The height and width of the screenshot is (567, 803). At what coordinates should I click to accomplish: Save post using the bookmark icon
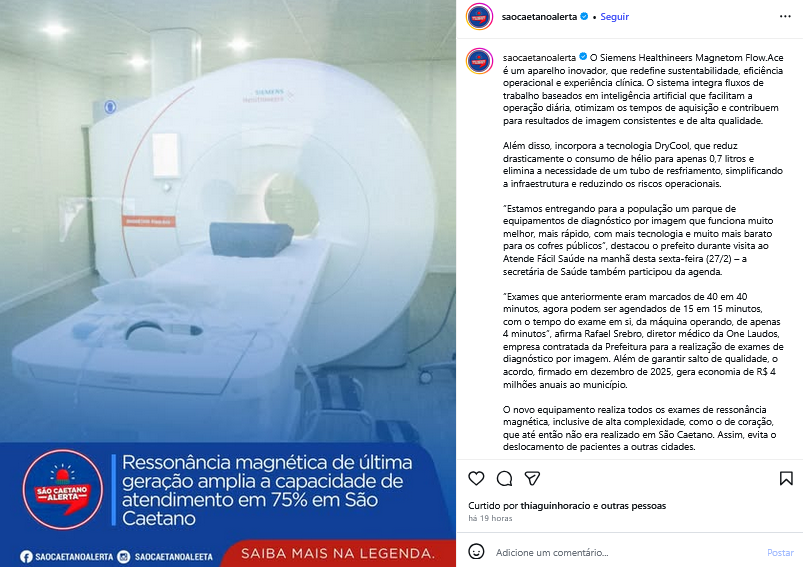[786, 478]
